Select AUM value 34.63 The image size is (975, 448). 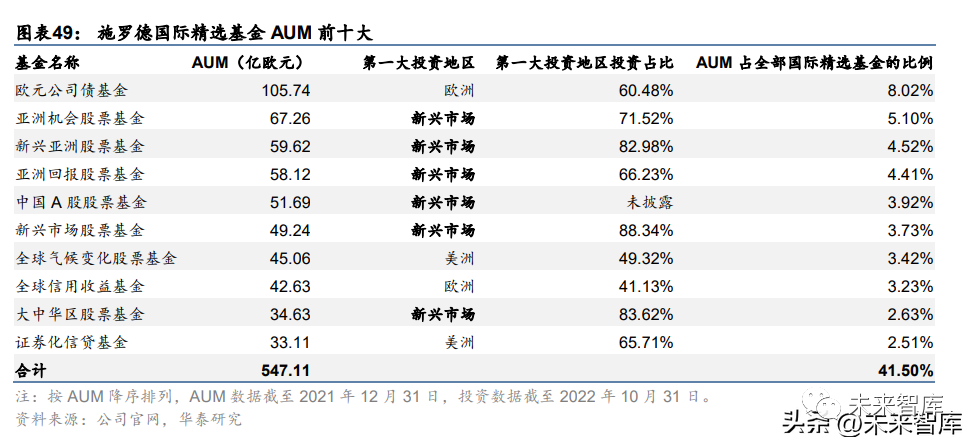tap(290, 315)
